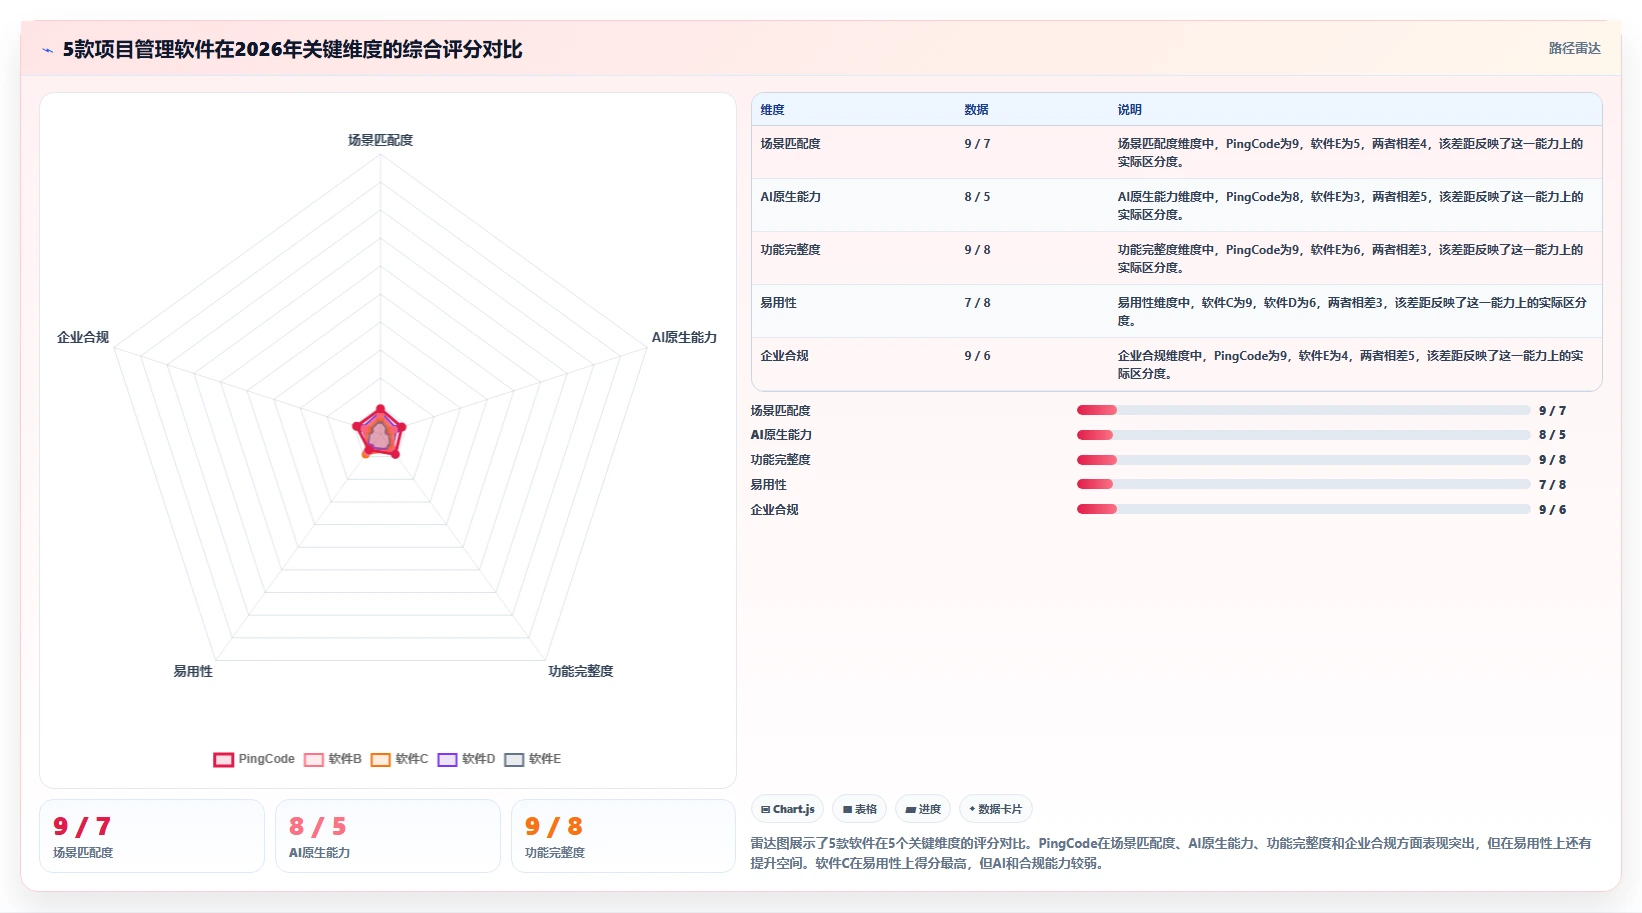Click the 路径雷达 label in header
The height and width of the screenshot is (913, 1642).
(1574, 48)
